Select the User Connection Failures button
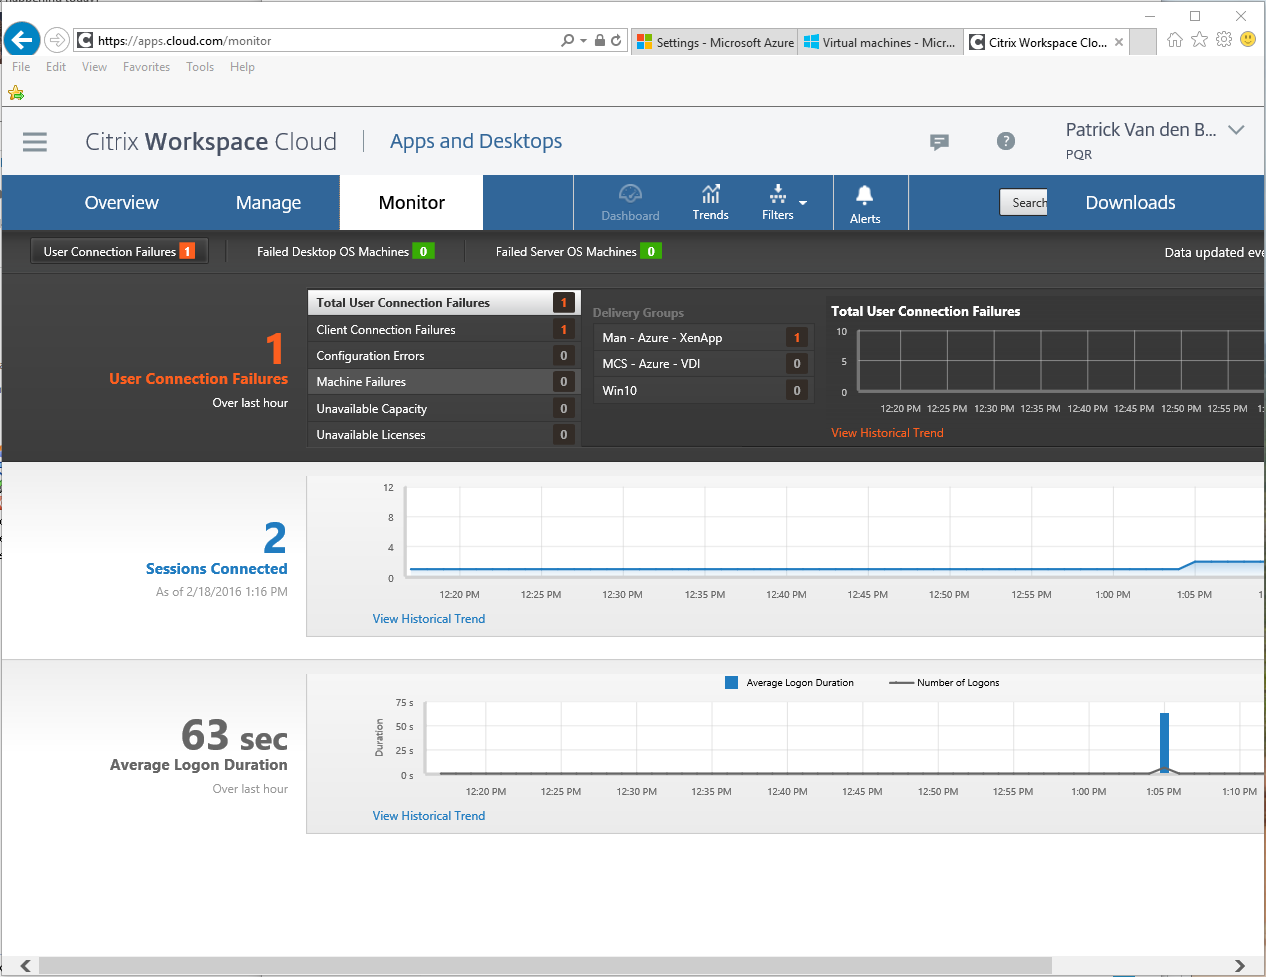 (119, 251)
